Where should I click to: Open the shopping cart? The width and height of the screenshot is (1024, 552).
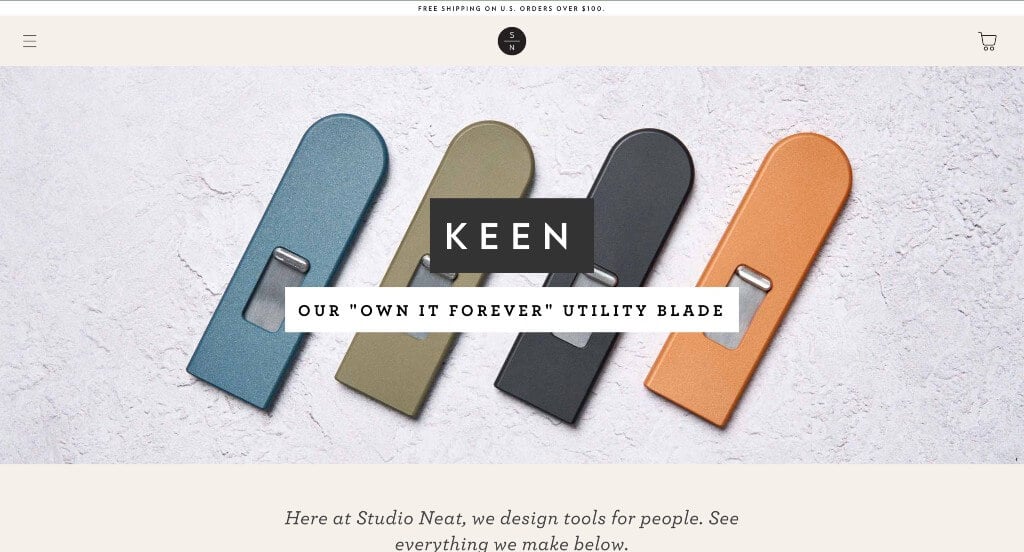pos(987,41)
